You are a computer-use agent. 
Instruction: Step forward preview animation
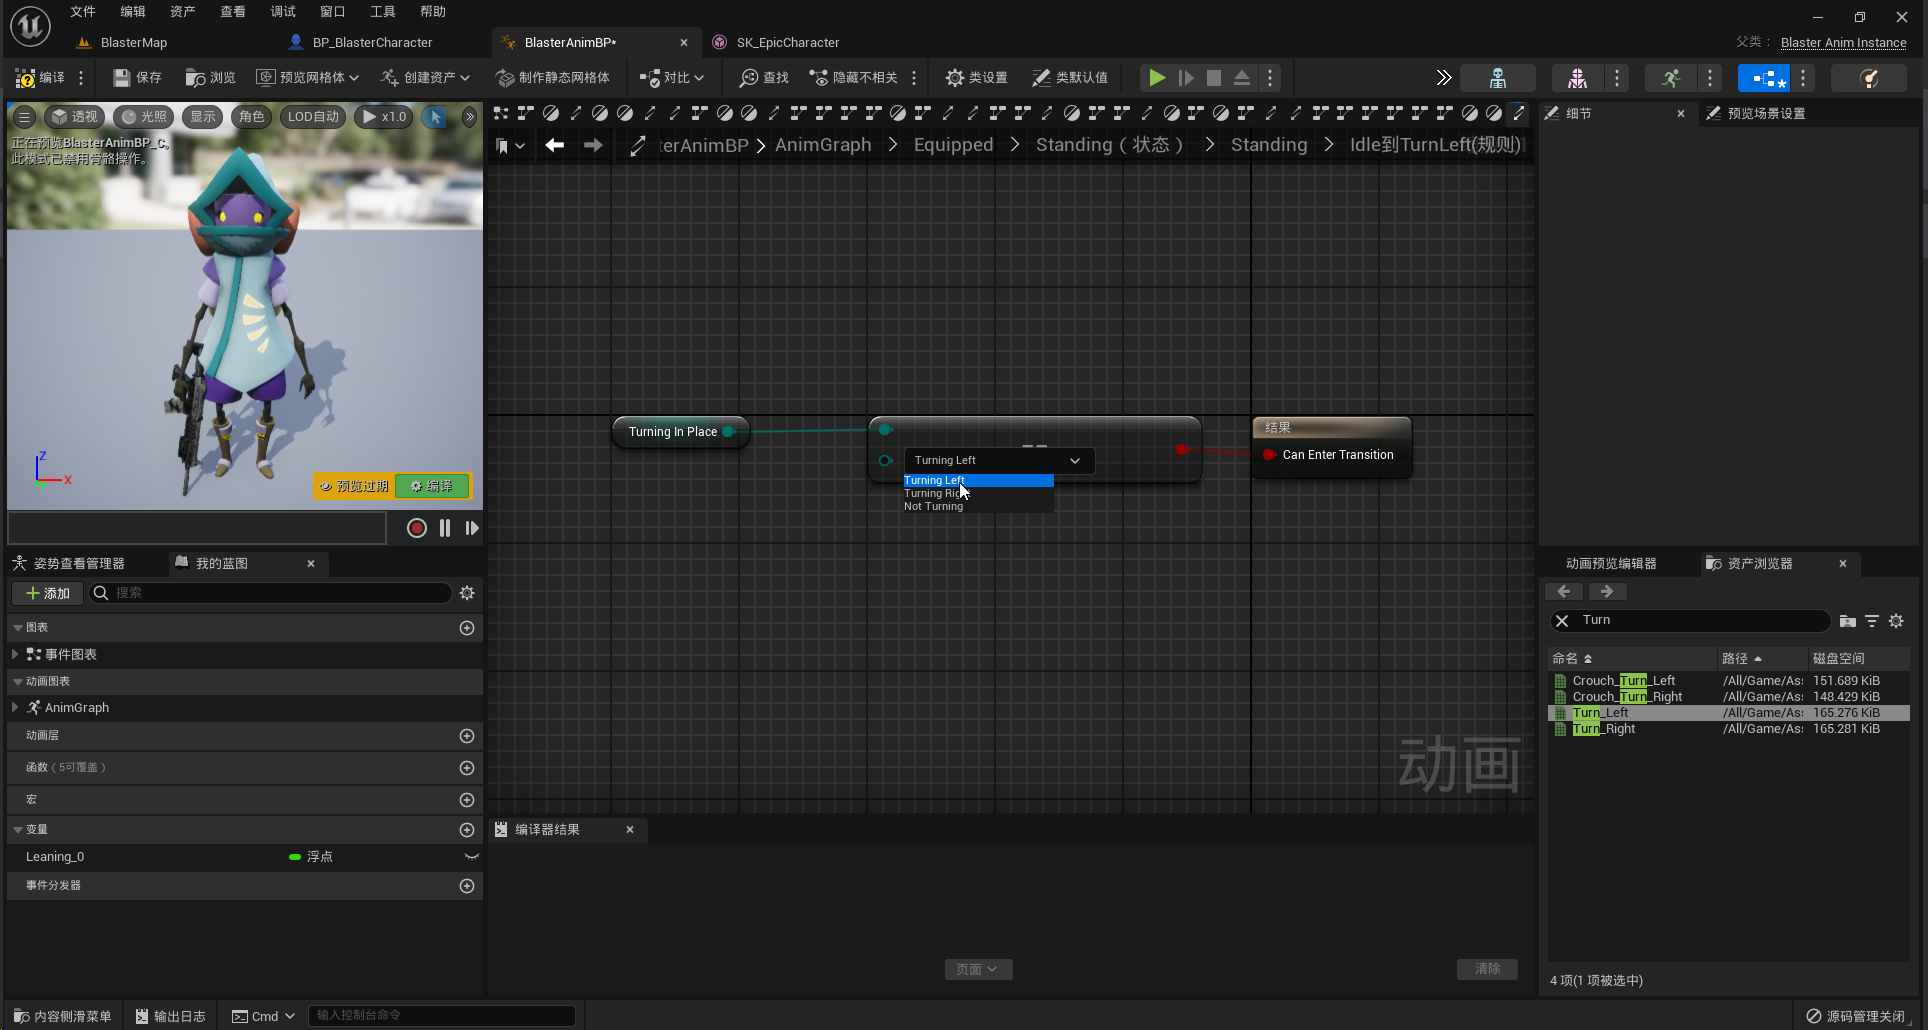click(472, 528)
